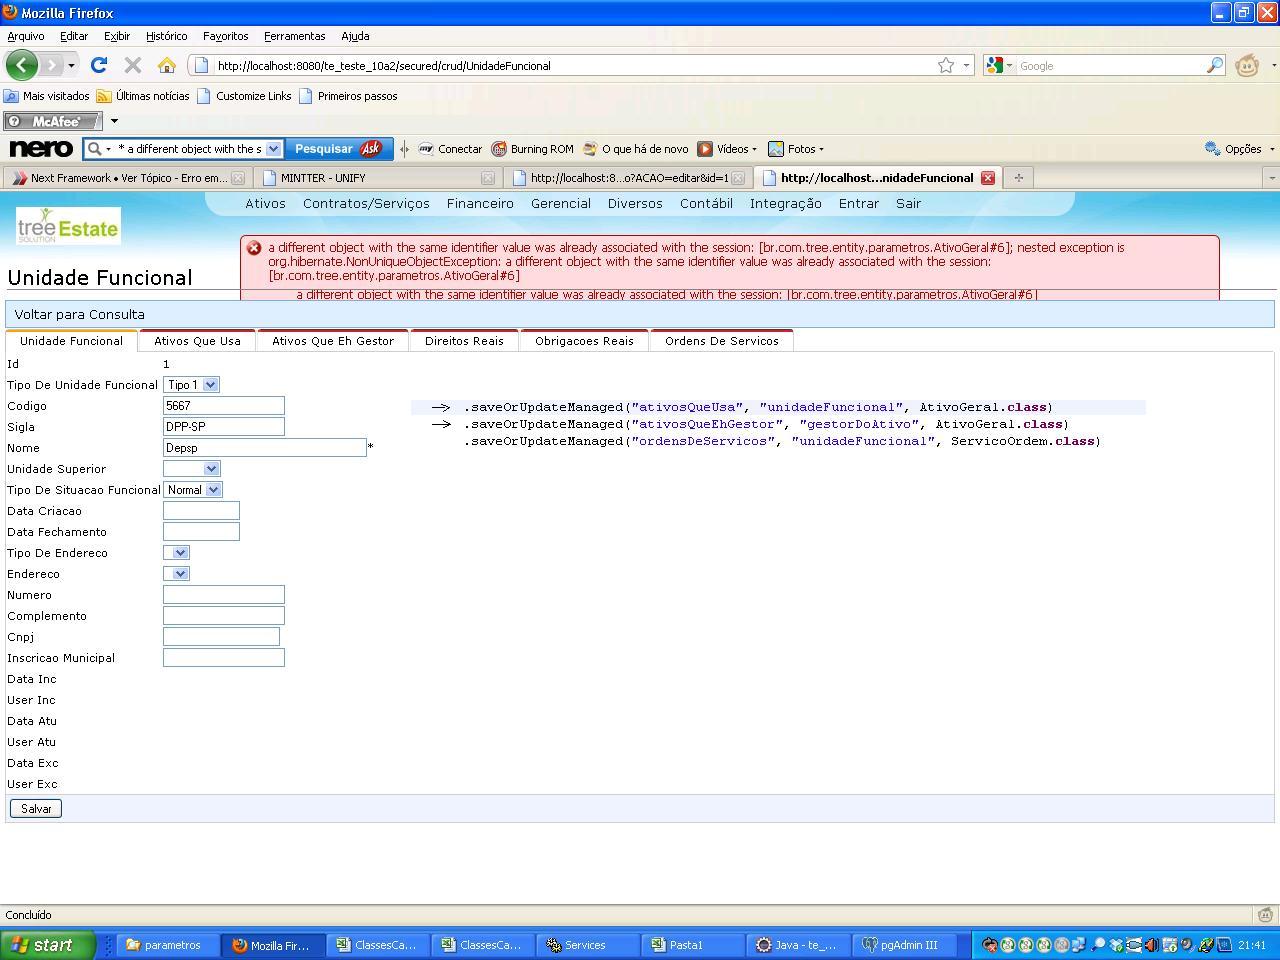Screen dimensions: 1280x960
Task: Open Financeiro site menu
Action: tap(480, 203)
